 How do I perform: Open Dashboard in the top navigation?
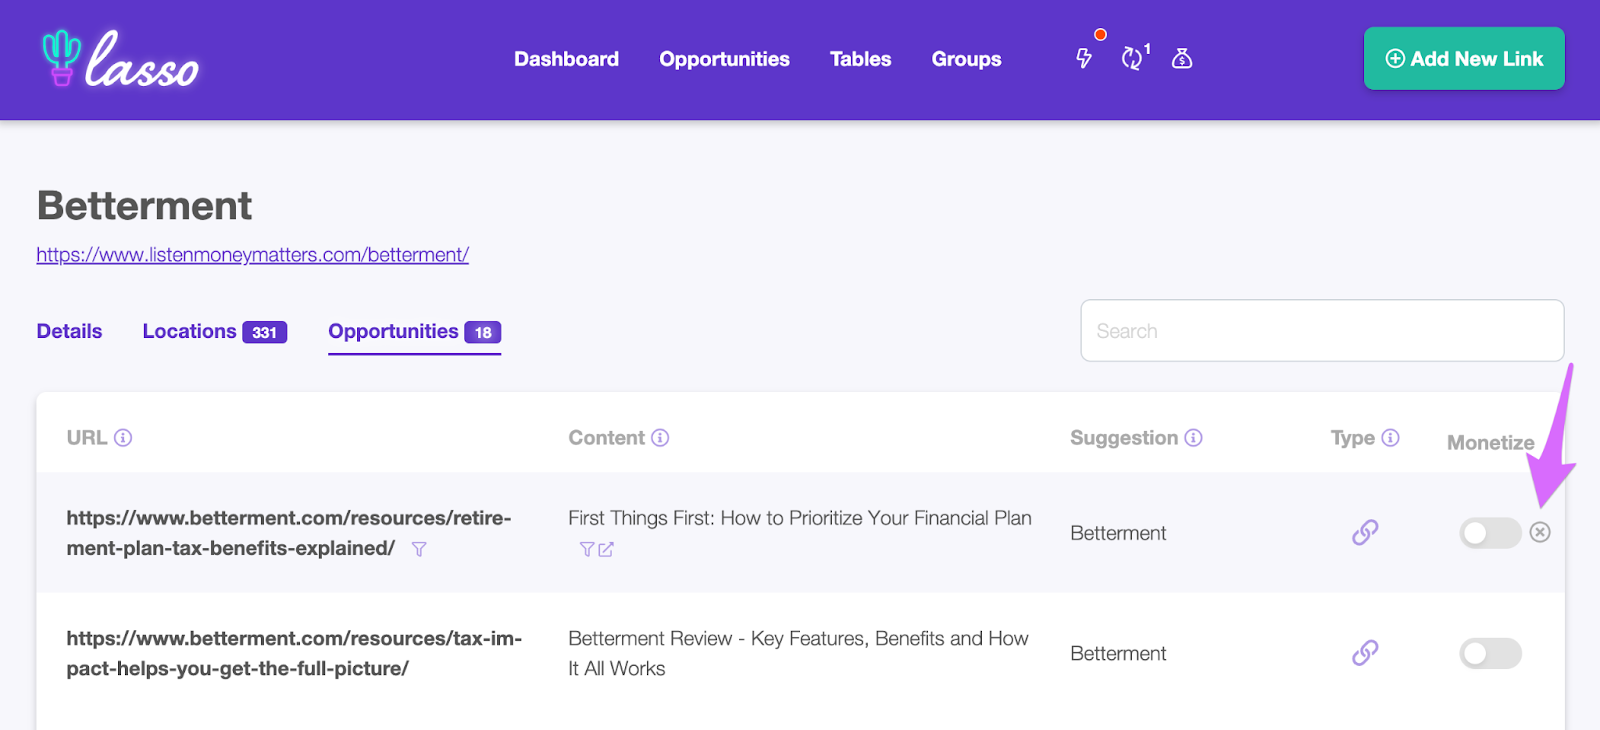tap(566, 59)
